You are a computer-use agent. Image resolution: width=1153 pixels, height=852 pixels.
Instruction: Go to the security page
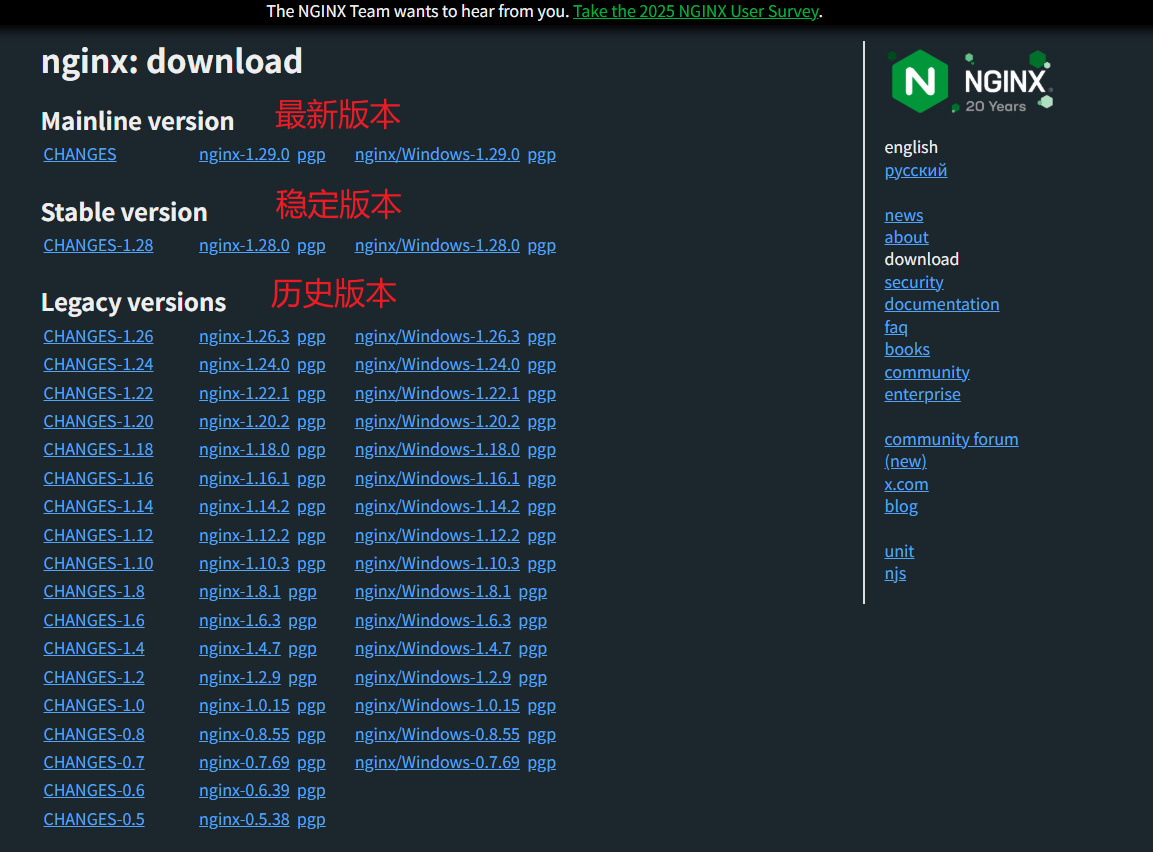913,282
